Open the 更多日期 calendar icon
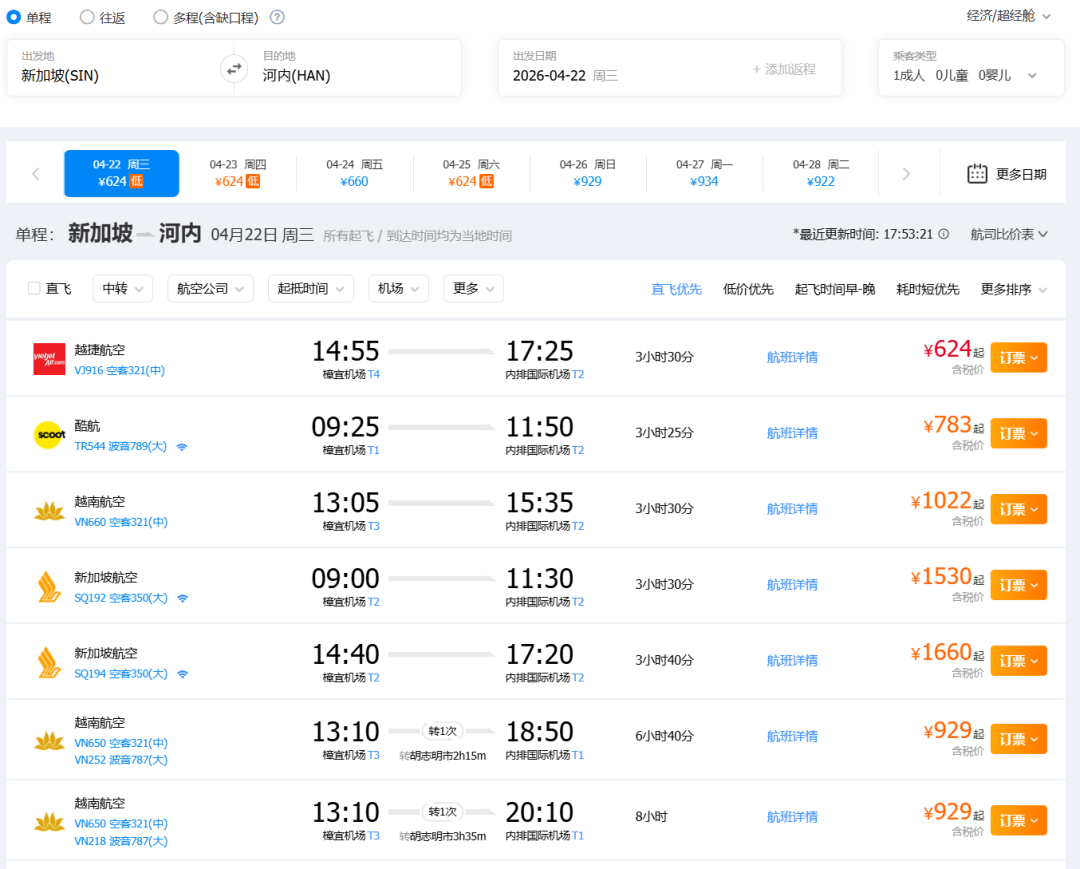Image resolution: width=1080 pixels, height=869 pixels. [977, 174]
